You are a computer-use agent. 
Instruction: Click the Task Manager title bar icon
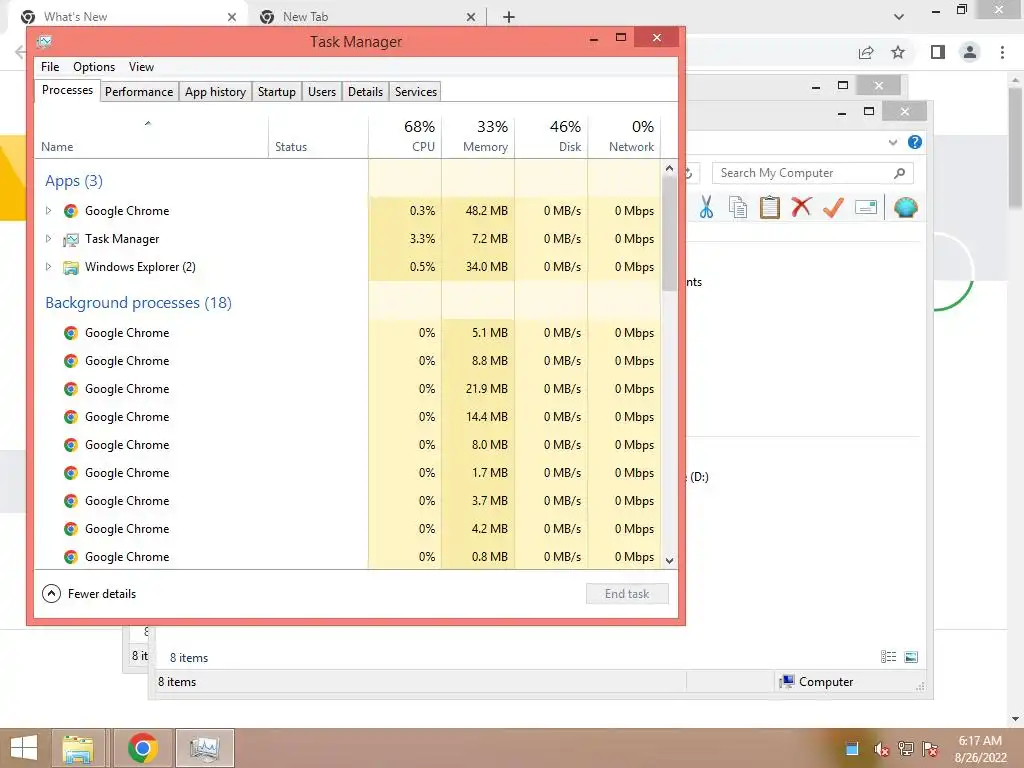(44, 42)
